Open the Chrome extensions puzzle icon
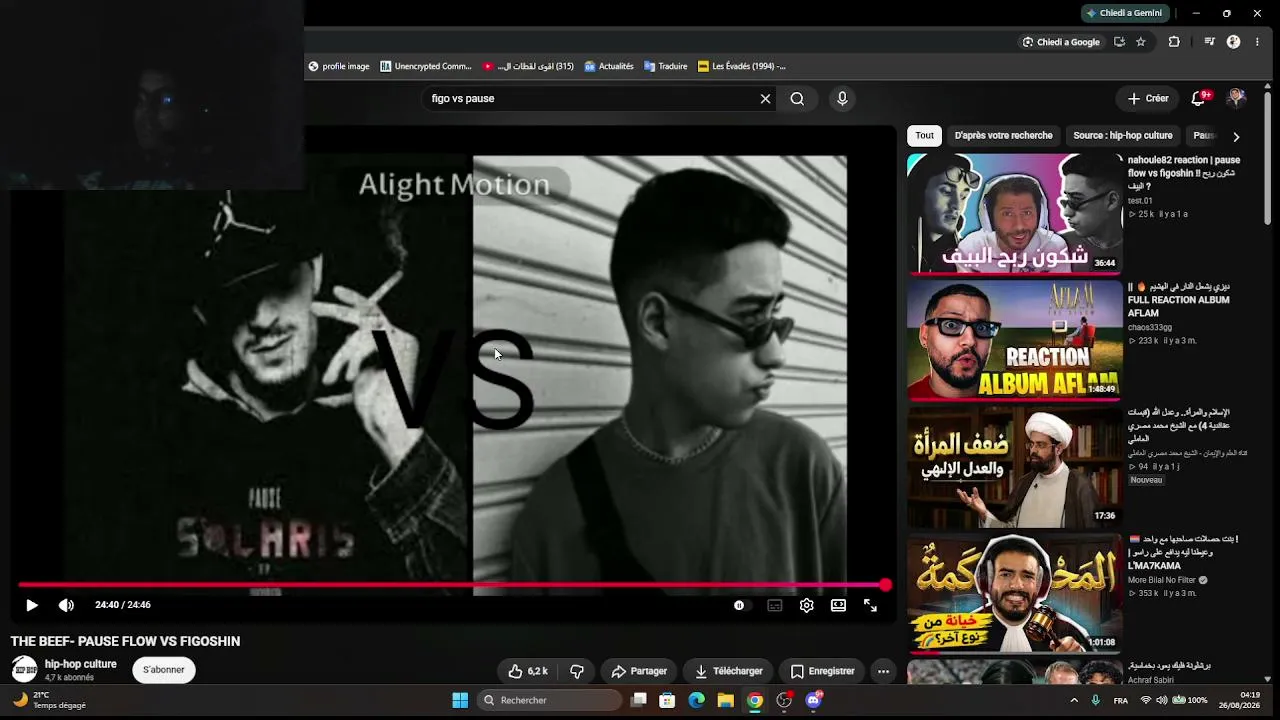Viewport: 1280px width, 720px height. [1174, 42]
